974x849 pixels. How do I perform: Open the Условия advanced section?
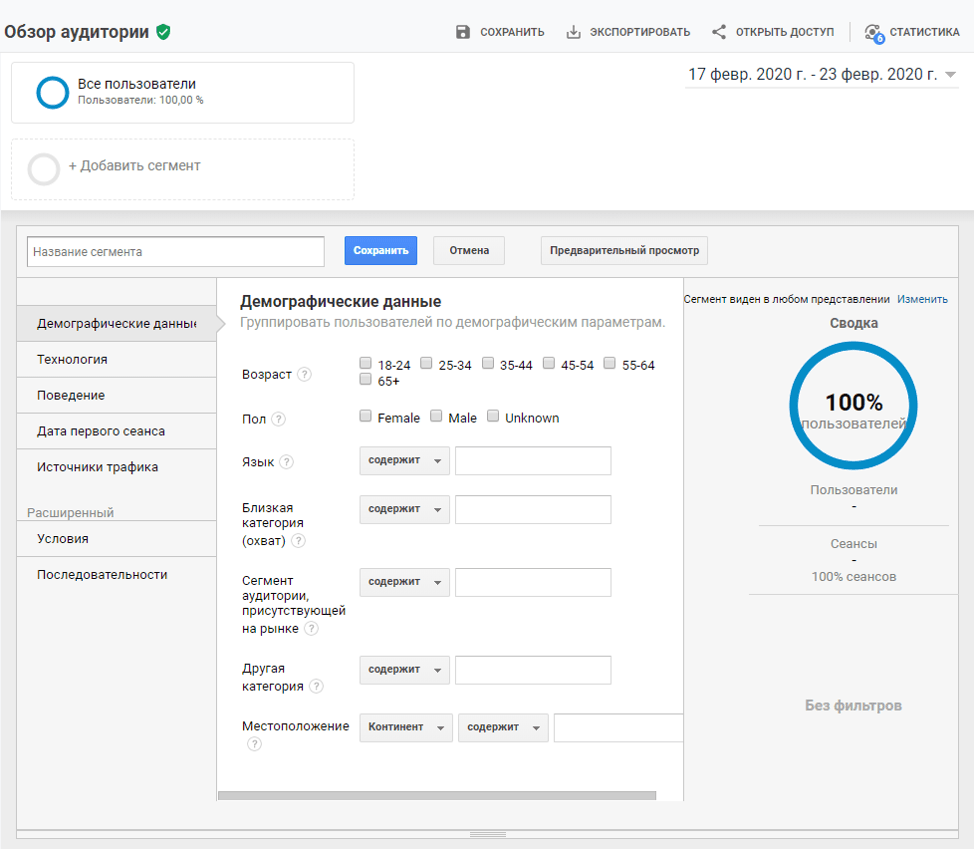[x=117, y=539]
